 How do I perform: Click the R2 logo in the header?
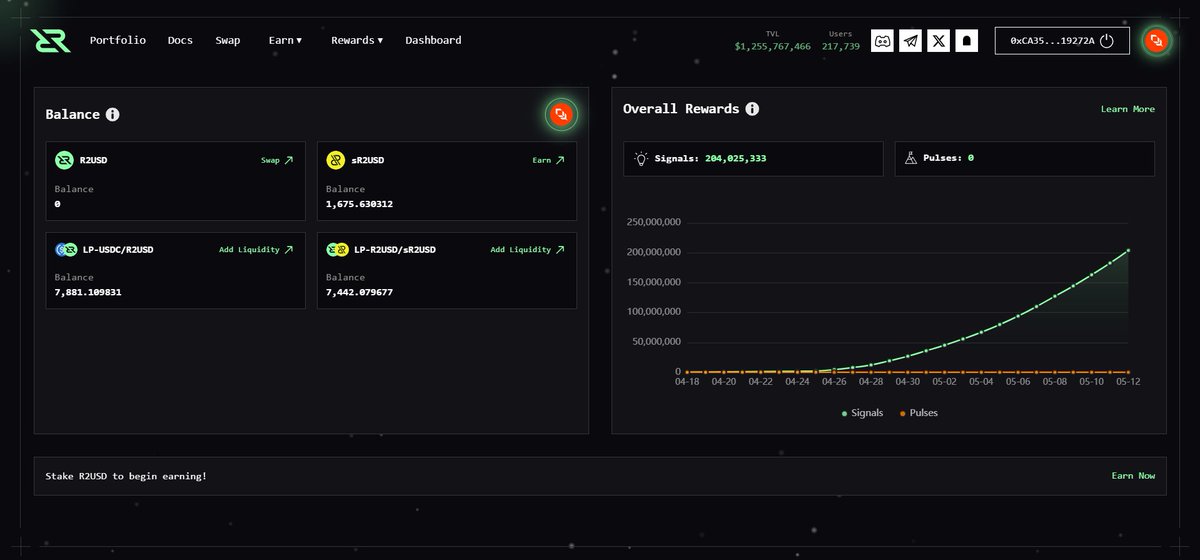50,41
